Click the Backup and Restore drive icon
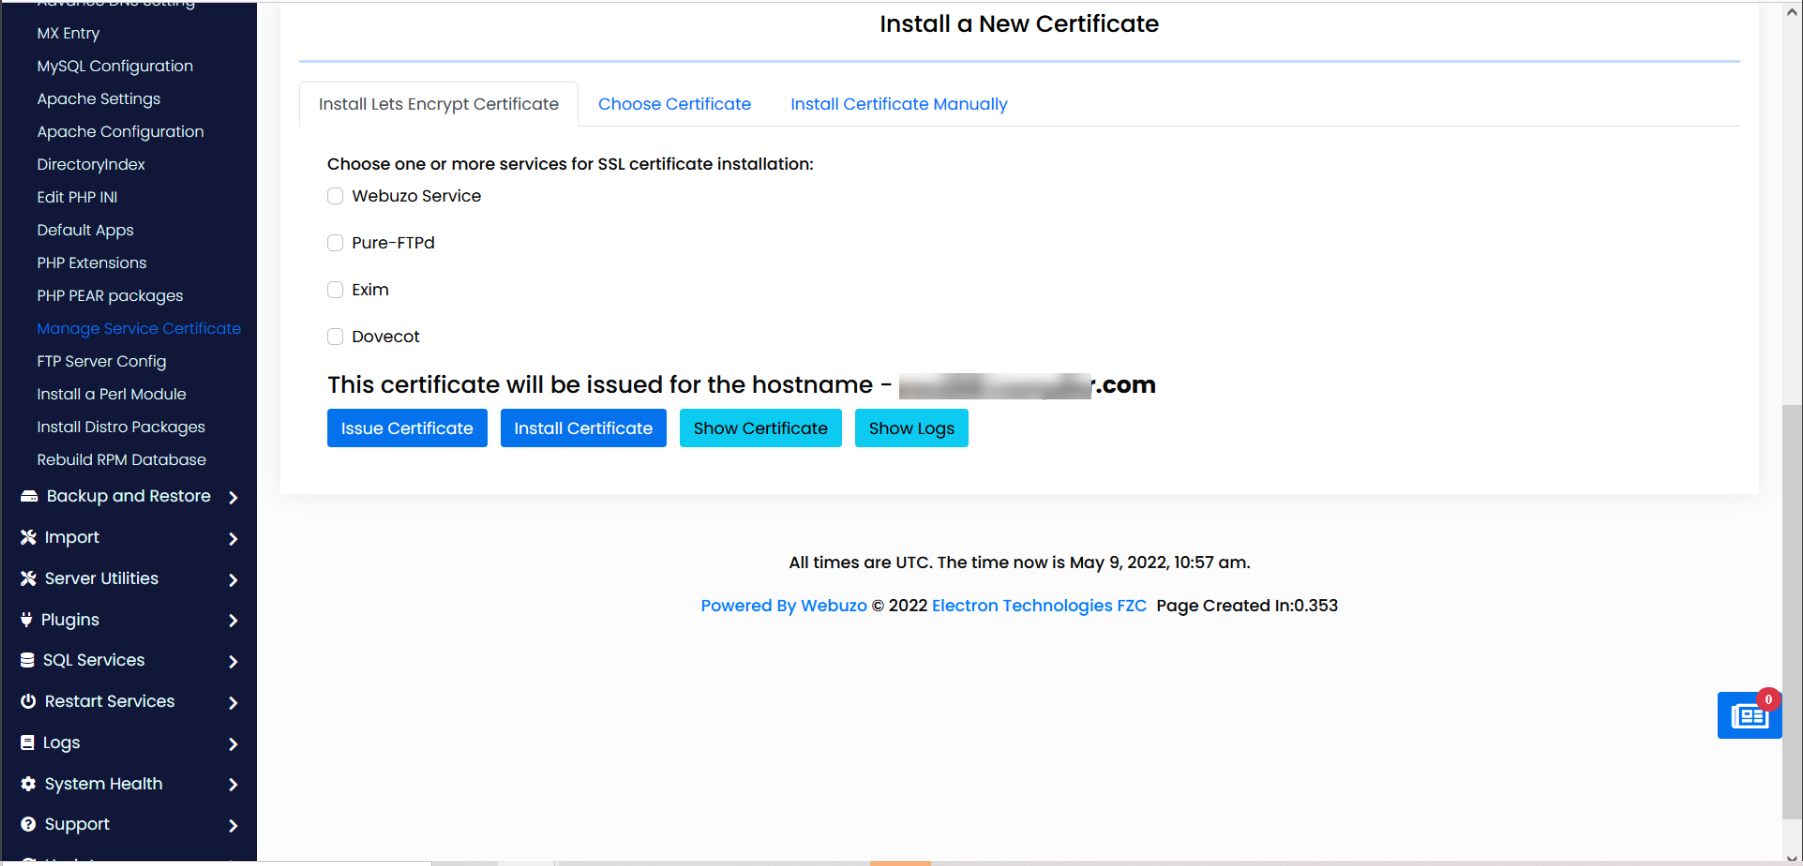Screen dimensions: 1803x866 (x=29, y=496)
